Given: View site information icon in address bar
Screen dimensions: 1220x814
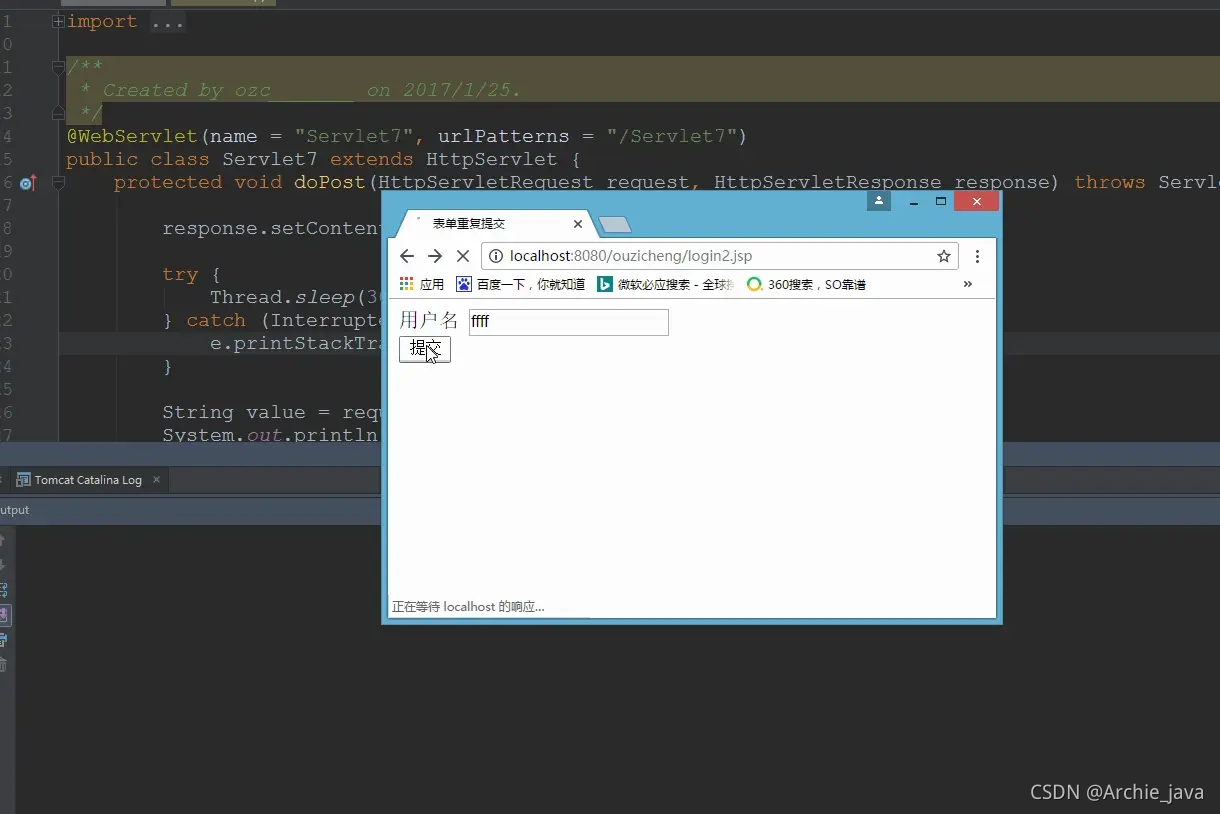Looking at the screenshot, I should 496,256.
